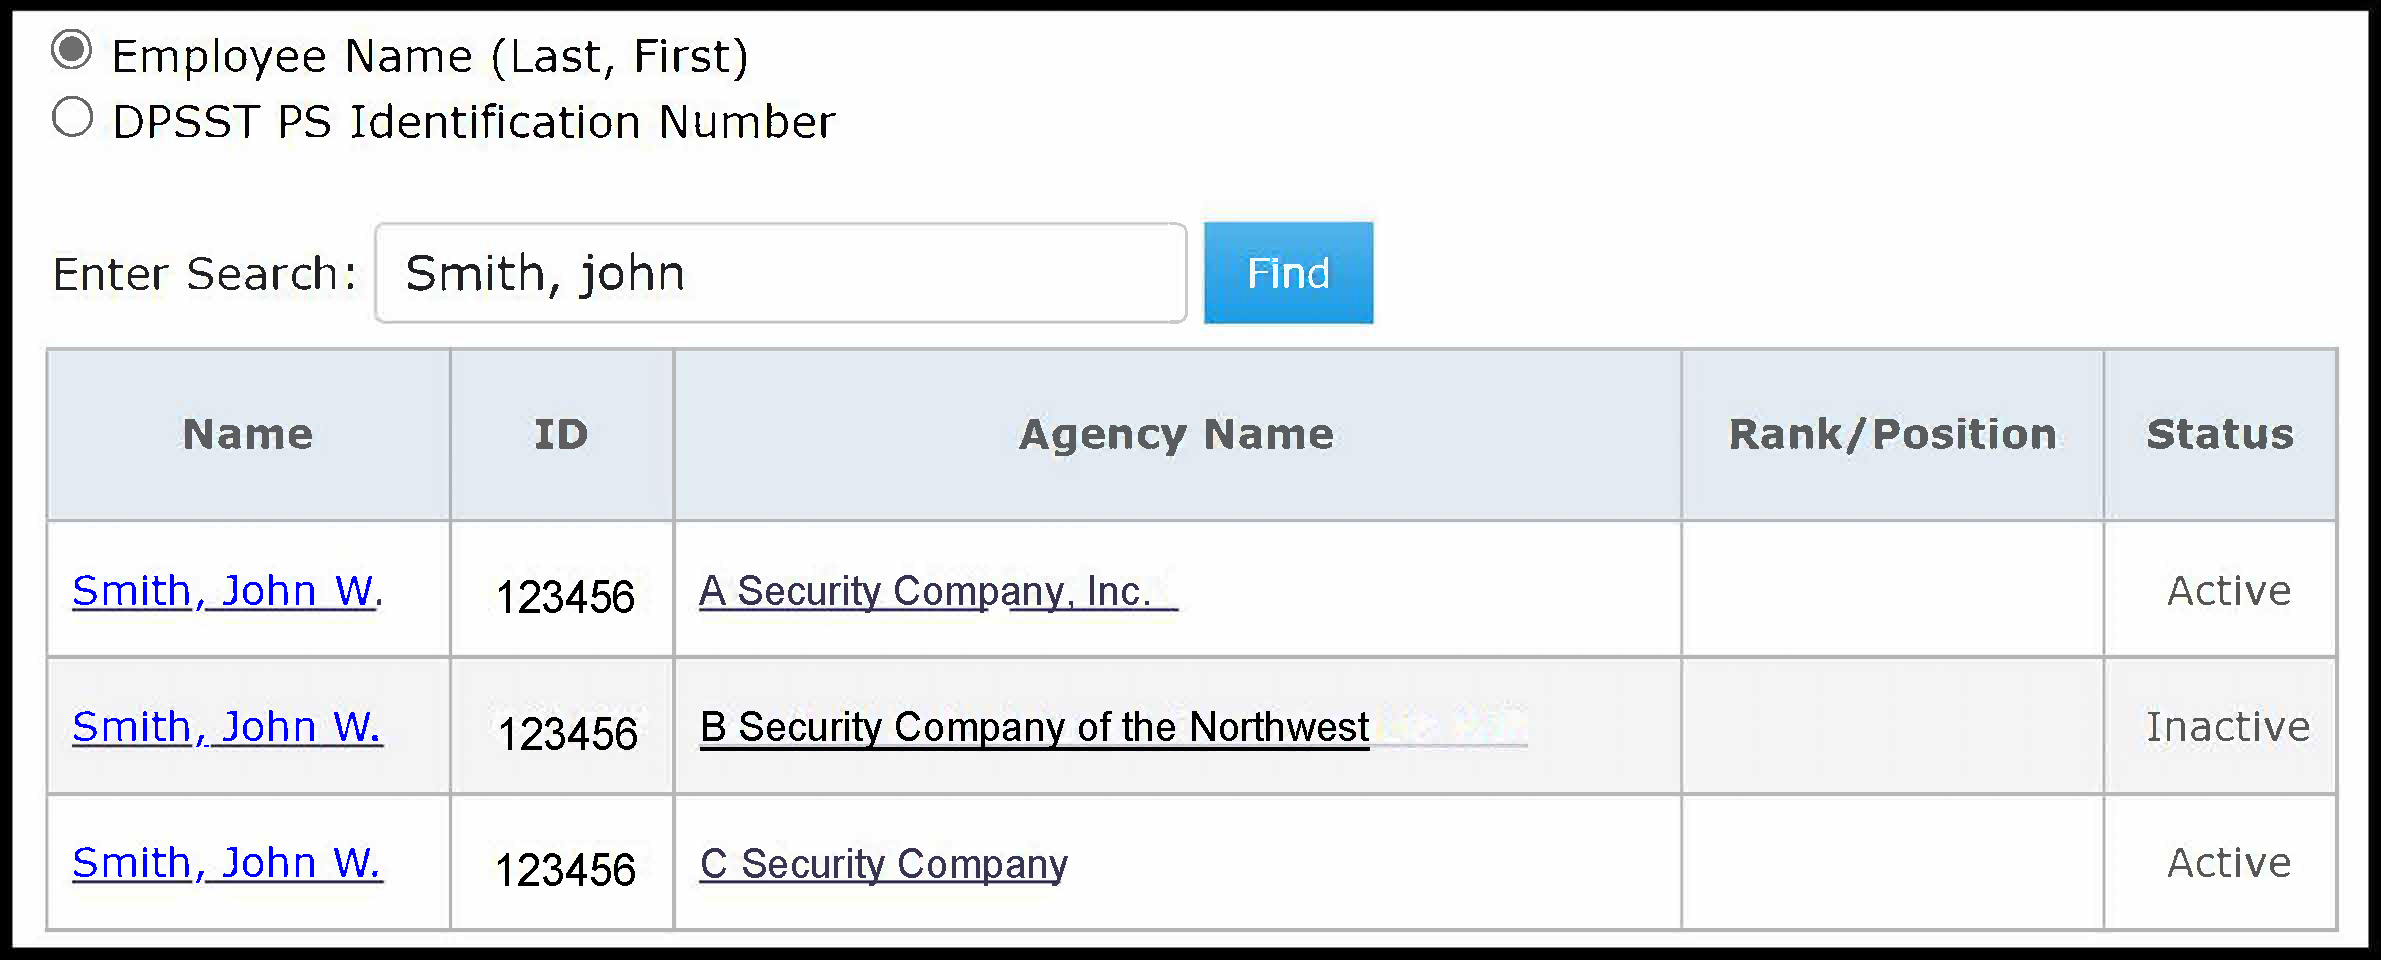Click the Status column header
Viewport: 2381px width, 960px height.
(x=2220, y=435)
